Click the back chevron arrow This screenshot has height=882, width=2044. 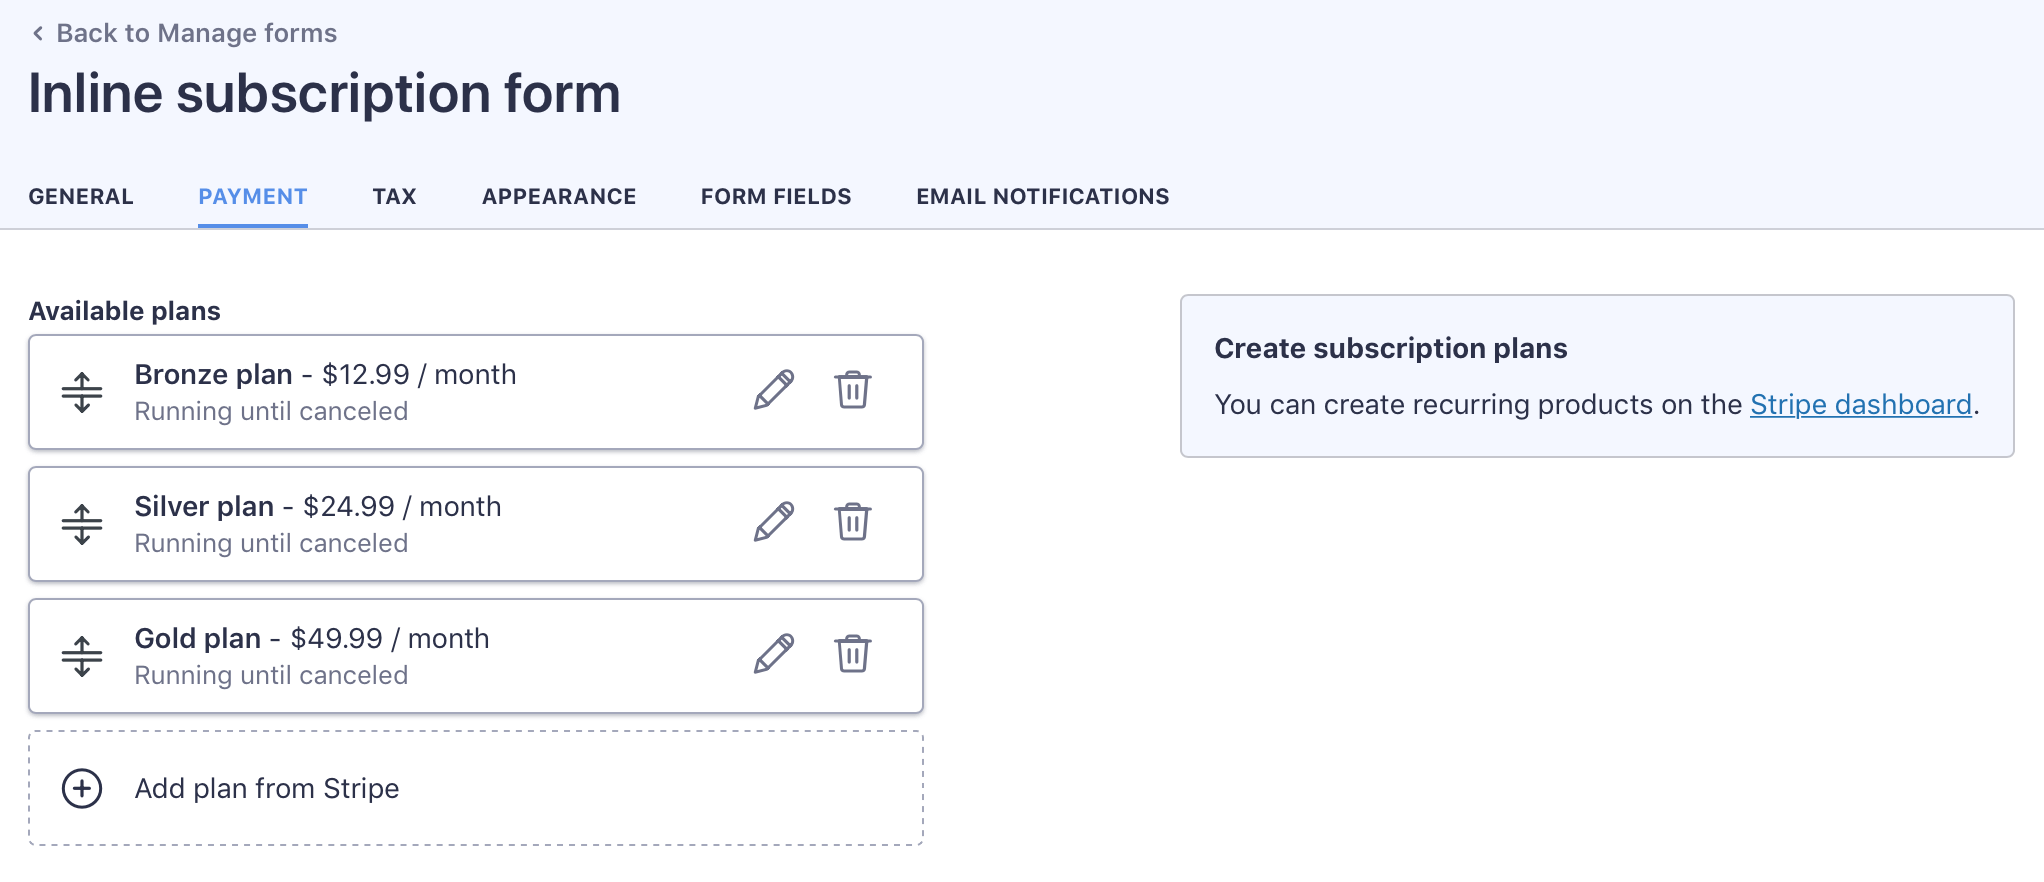point(38,34)
